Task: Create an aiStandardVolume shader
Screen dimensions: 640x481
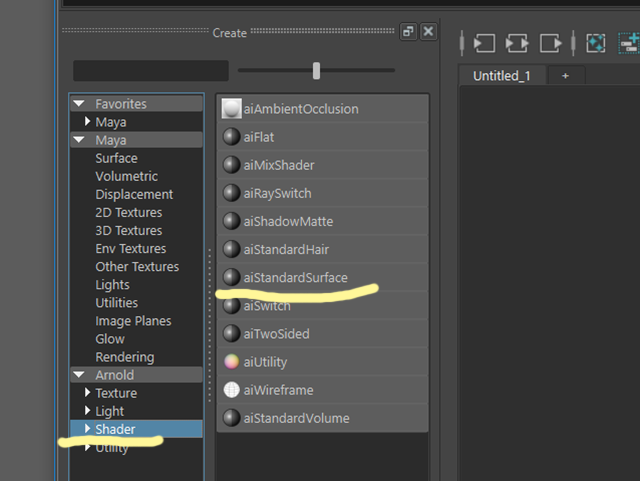Action: point(322,418)
